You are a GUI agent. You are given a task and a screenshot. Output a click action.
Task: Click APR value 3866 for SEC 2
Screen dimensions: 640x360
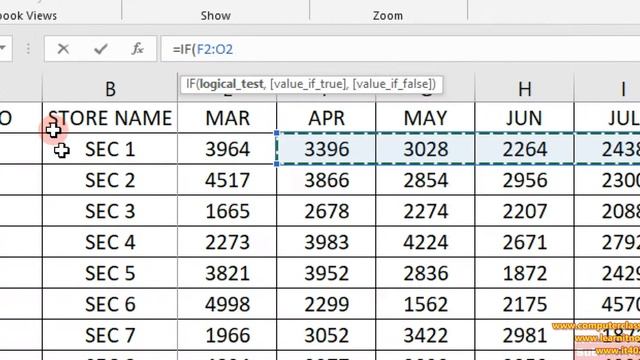(327, 180)
